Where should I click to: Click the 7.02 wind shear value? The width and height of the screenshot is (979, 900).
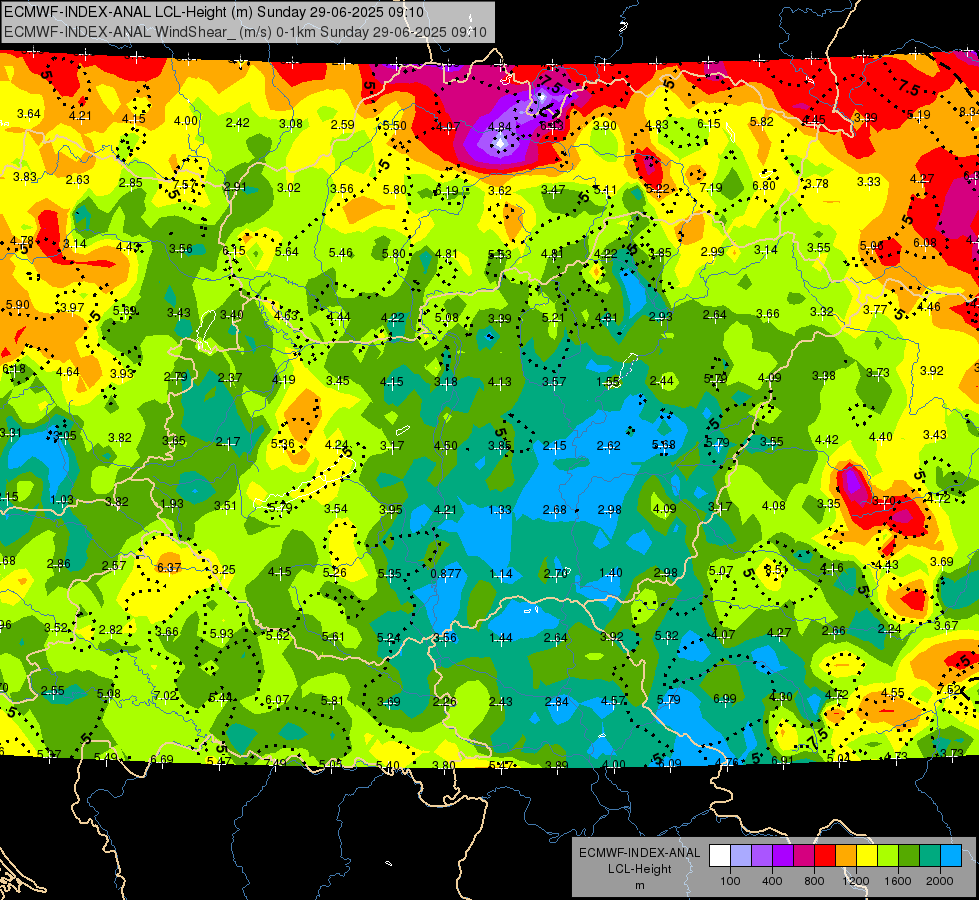coord(165,696)
